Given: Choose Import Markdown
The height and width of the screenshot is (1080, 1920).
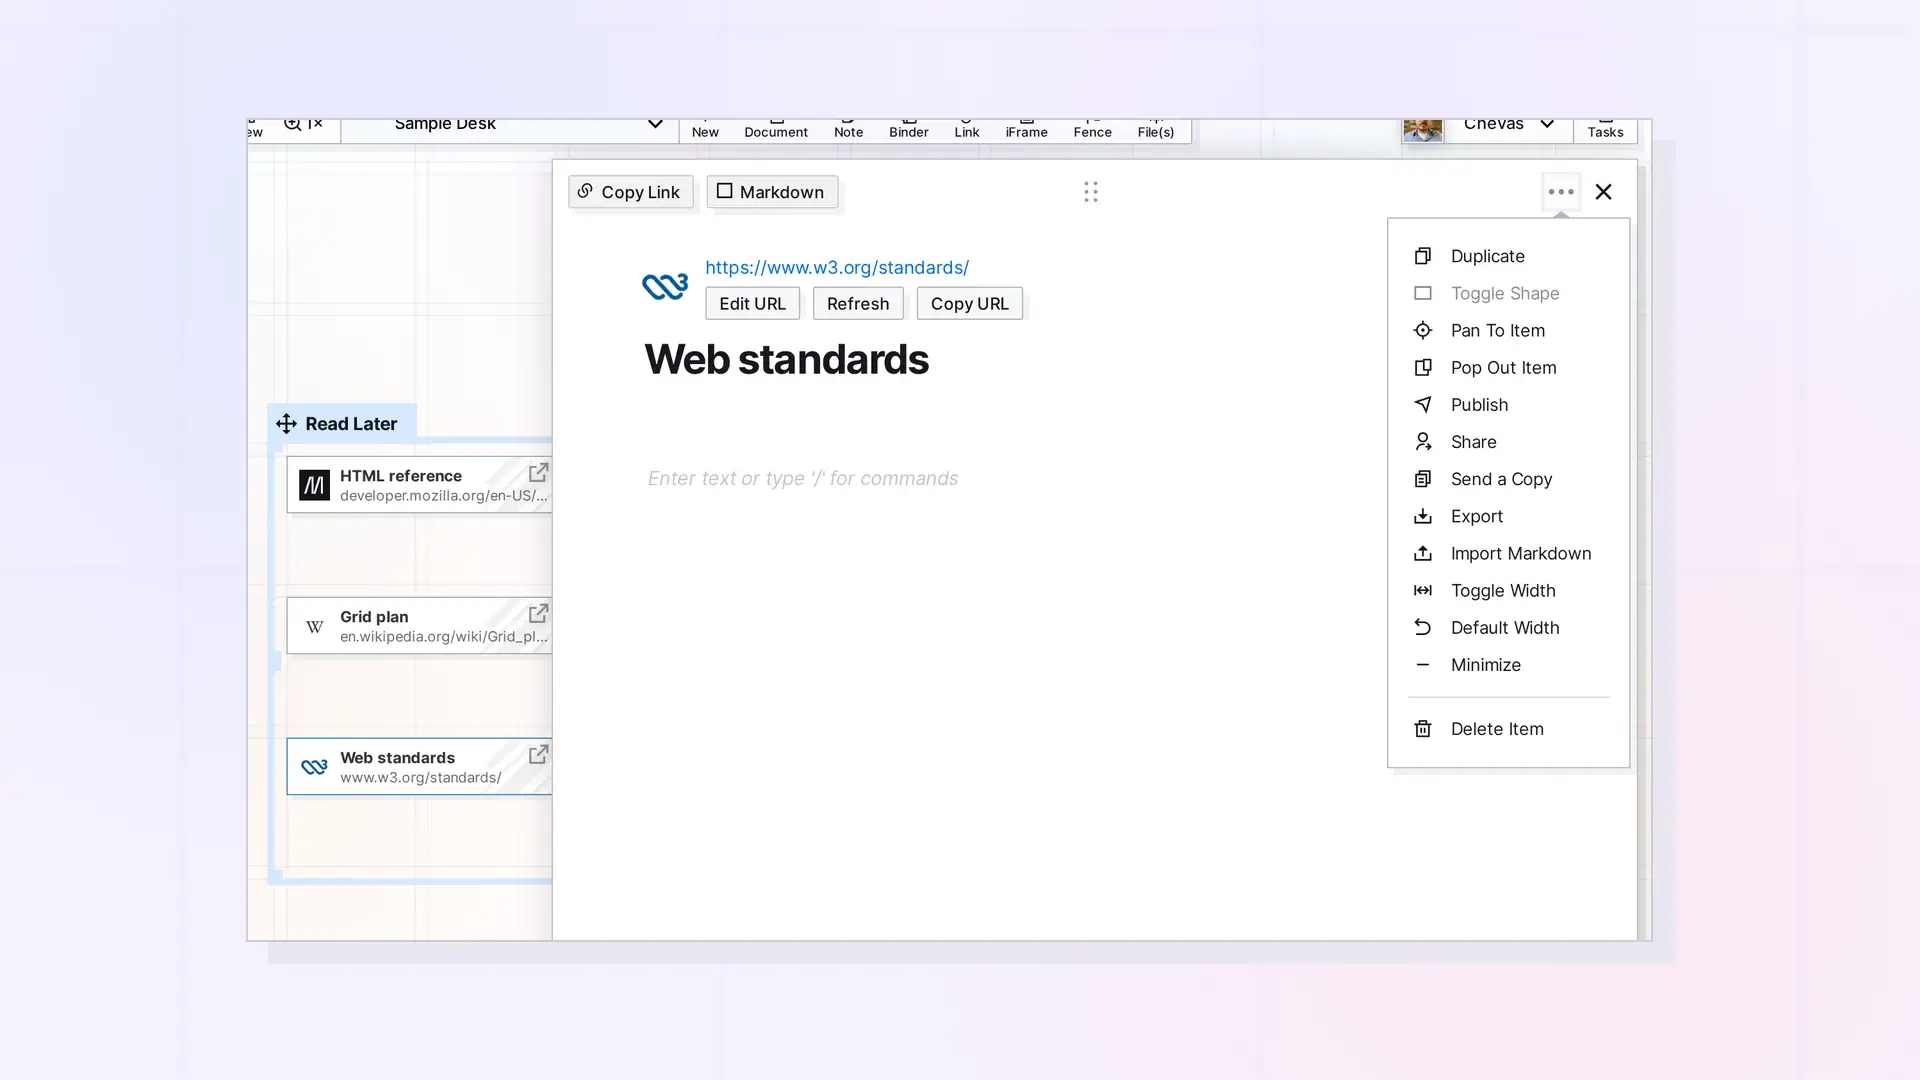Looking at the screenshot, I should tap(1508, 553).
